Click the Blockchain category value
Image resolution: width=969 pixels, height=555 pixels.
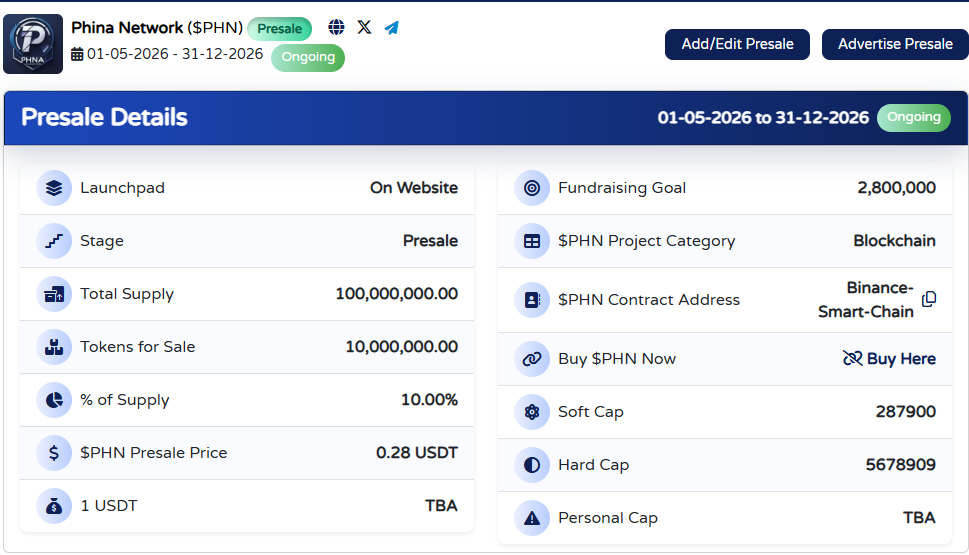[x=894, y=241]
